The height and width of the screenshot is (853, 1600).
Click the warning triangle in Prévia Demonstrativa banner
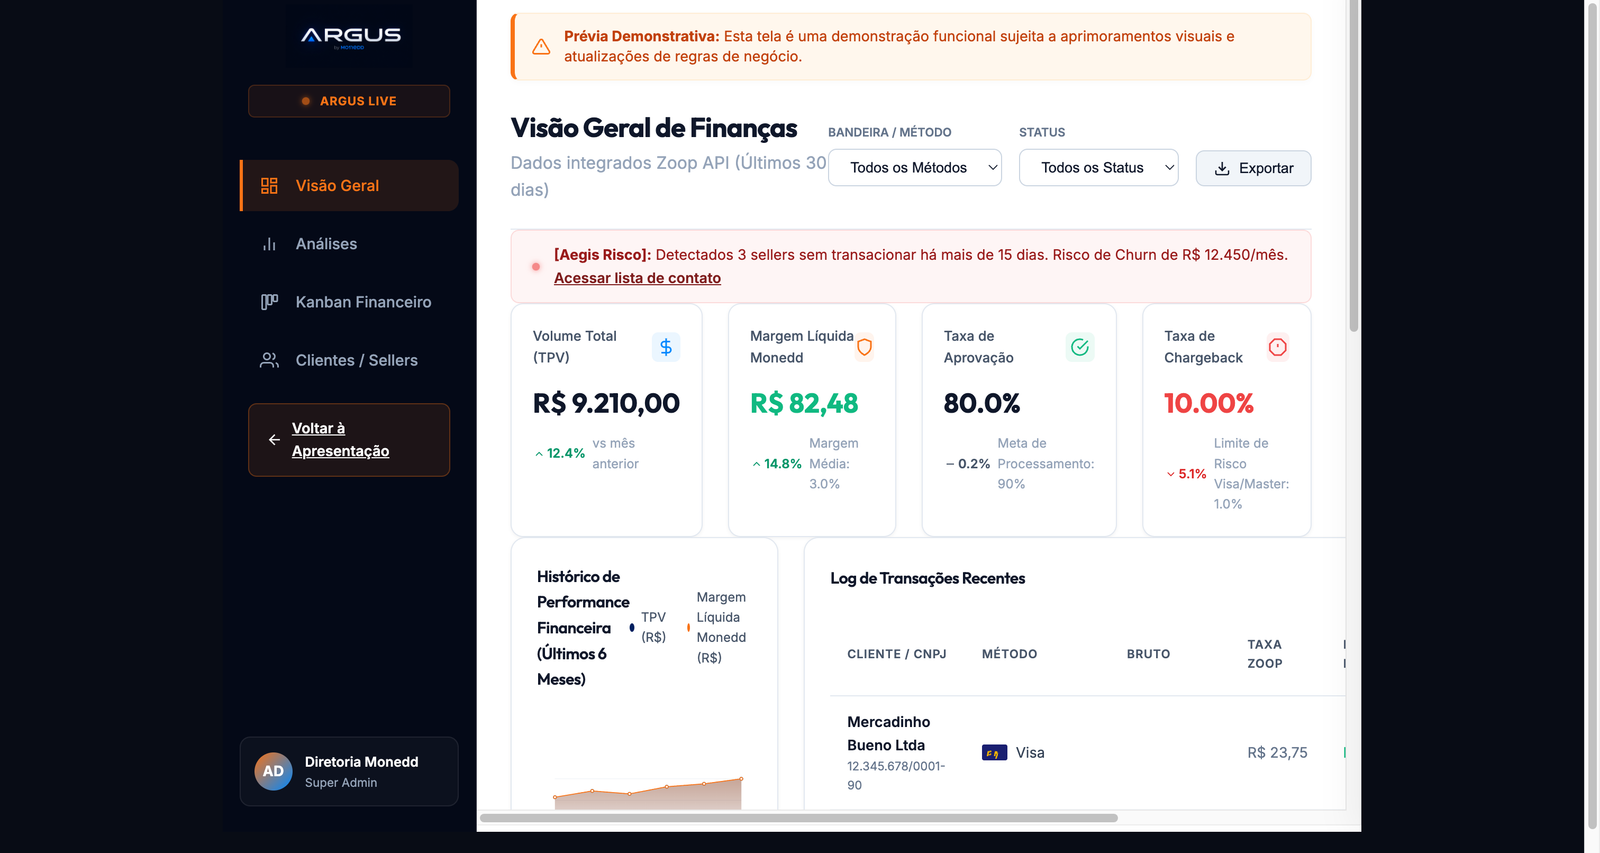point(541,47)
